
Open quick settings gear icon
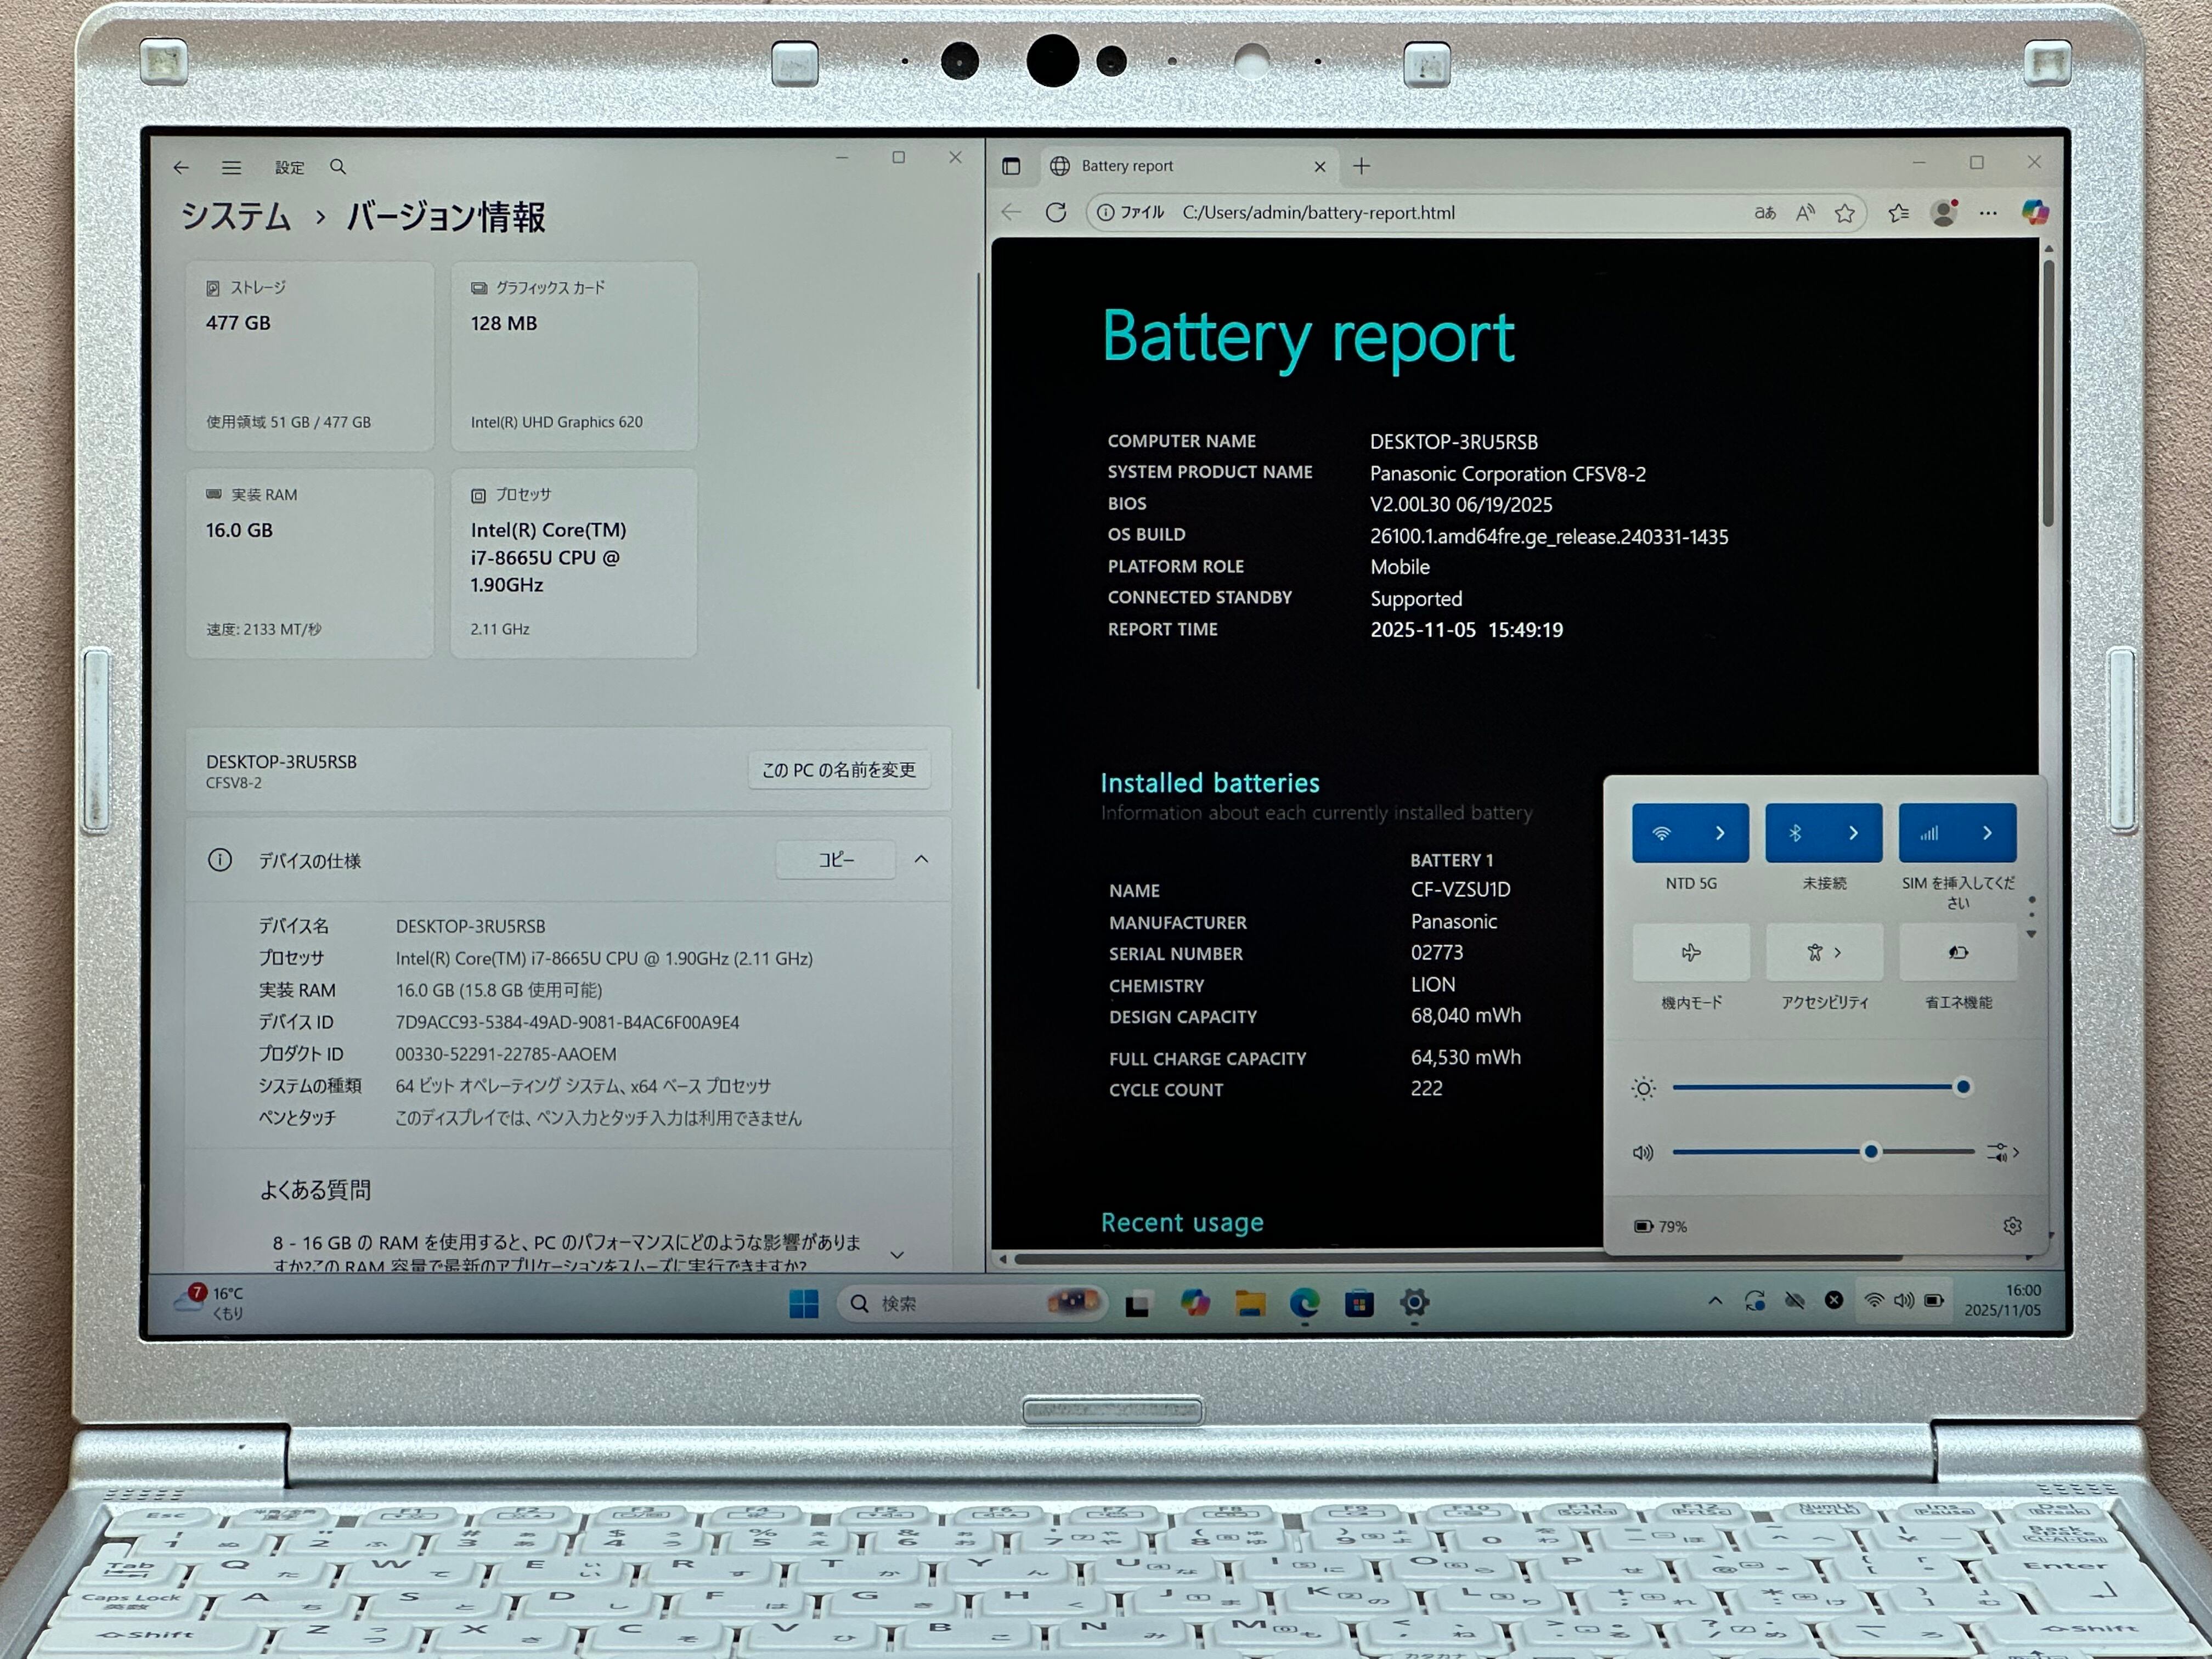(x=2012, y=1226)
